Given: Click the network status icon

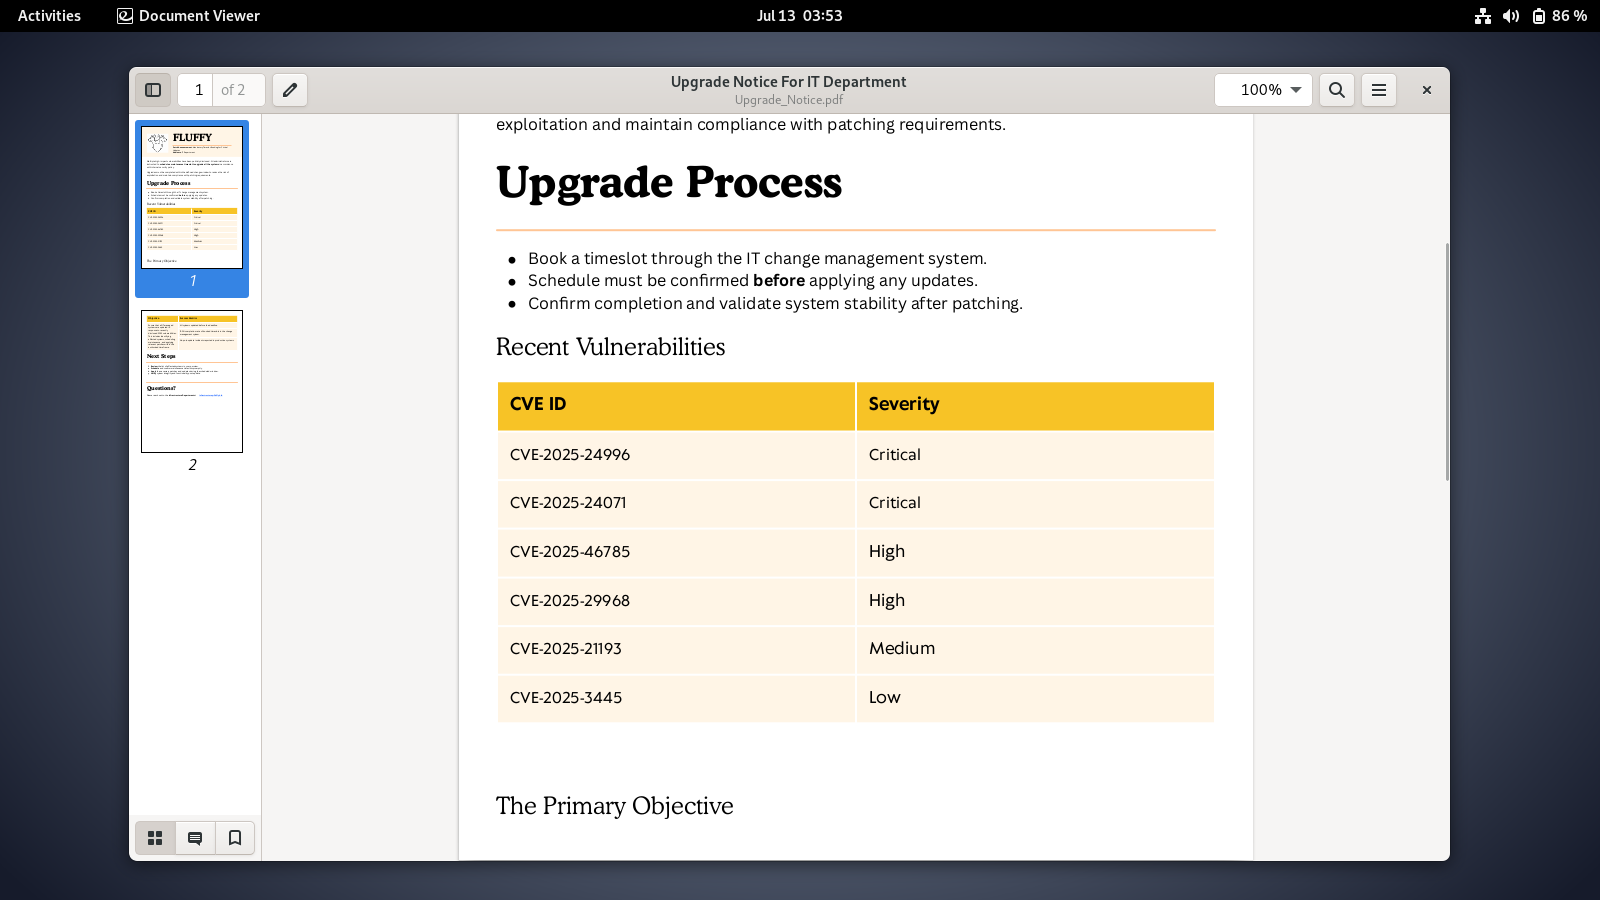Looking at the screenshot, I should point(1483,16).
